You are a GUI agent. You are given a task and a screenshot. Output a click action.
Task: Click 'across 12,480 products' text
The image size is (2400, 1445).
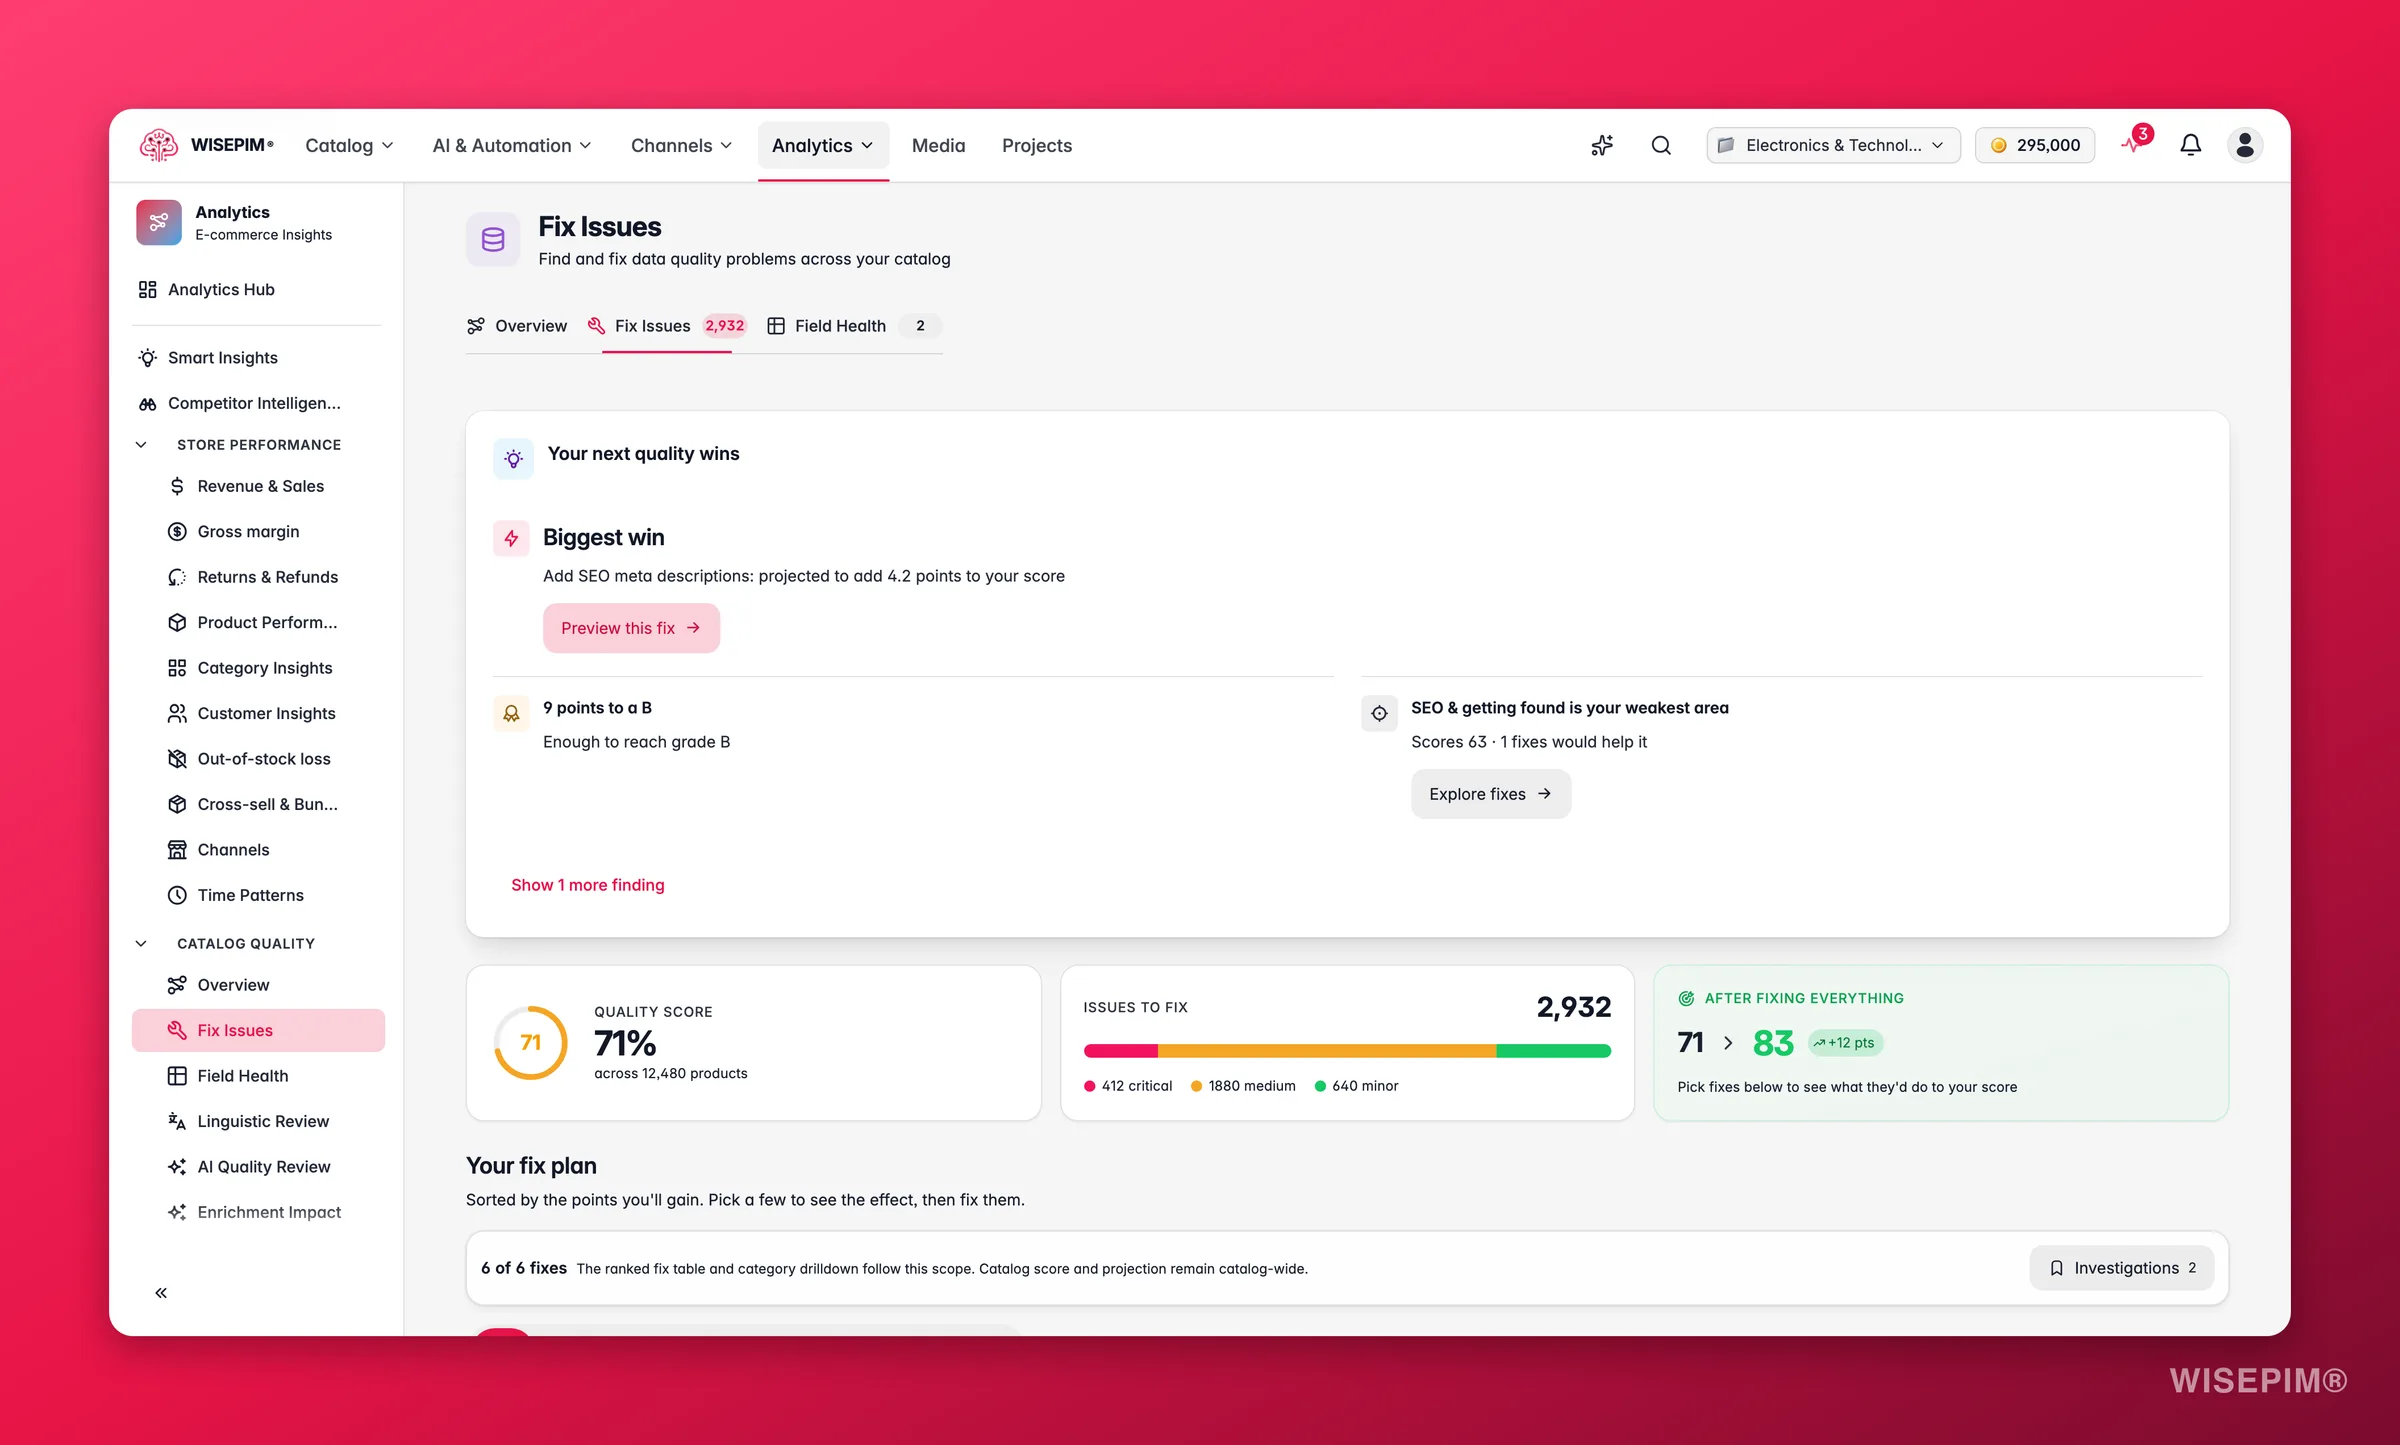[671, 1074]
